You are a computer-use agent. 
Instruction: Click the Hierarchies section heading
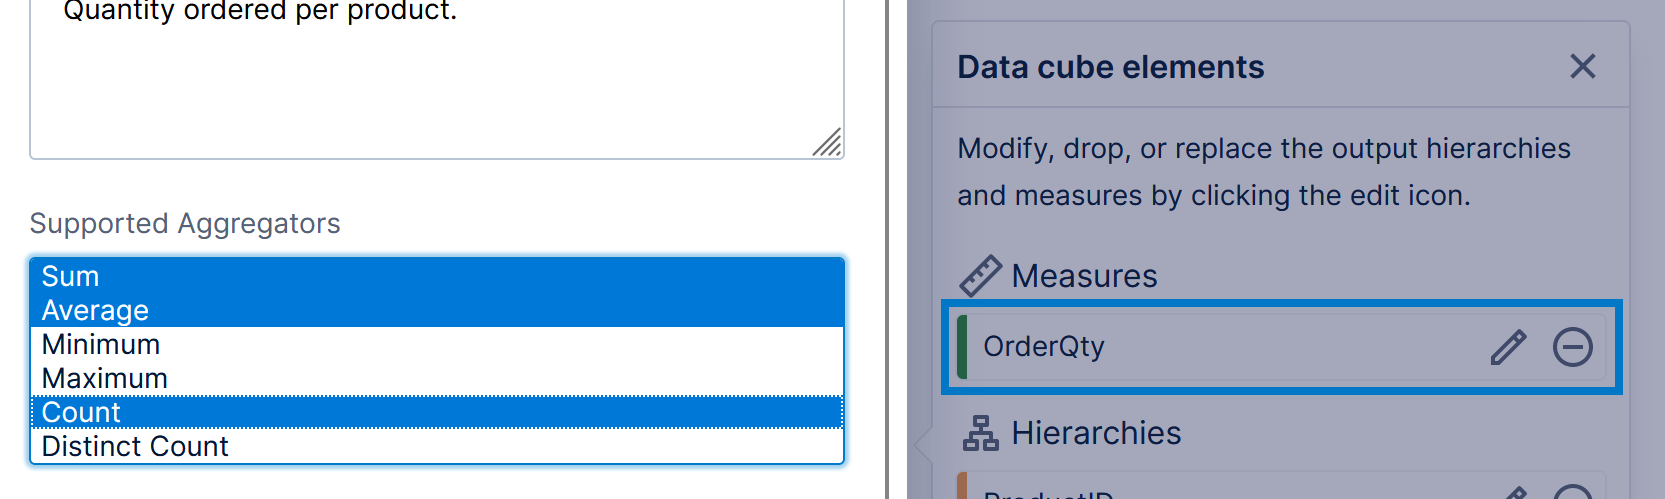pyautogui.click(x=1096, y=433)
